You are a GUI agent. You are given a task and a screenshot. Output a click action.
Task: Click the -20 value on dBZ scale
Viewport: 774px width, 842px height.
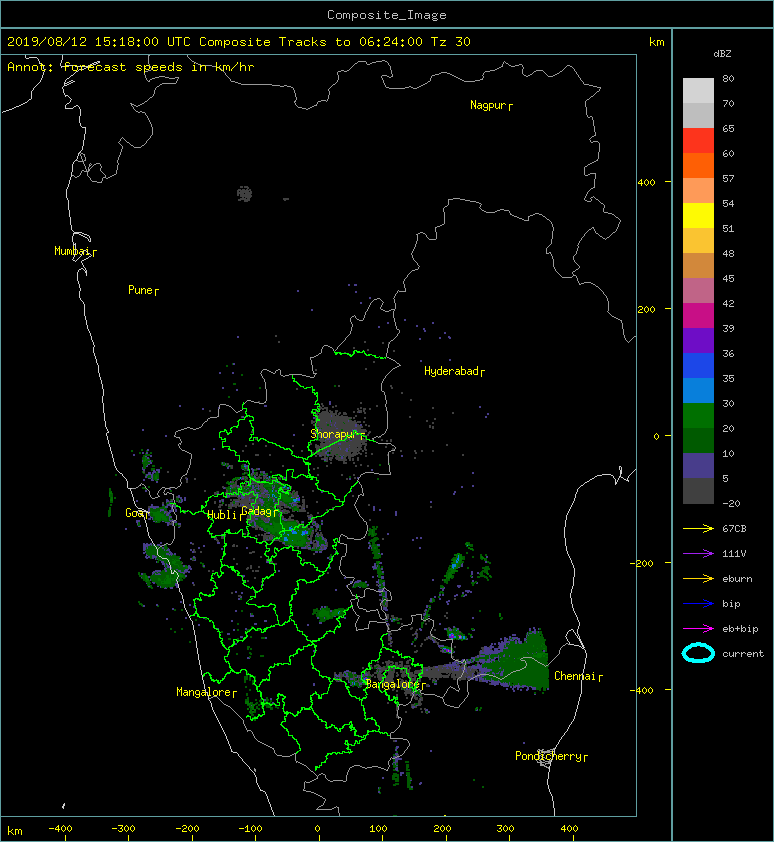pyautogui.click(x=731, y=503)
